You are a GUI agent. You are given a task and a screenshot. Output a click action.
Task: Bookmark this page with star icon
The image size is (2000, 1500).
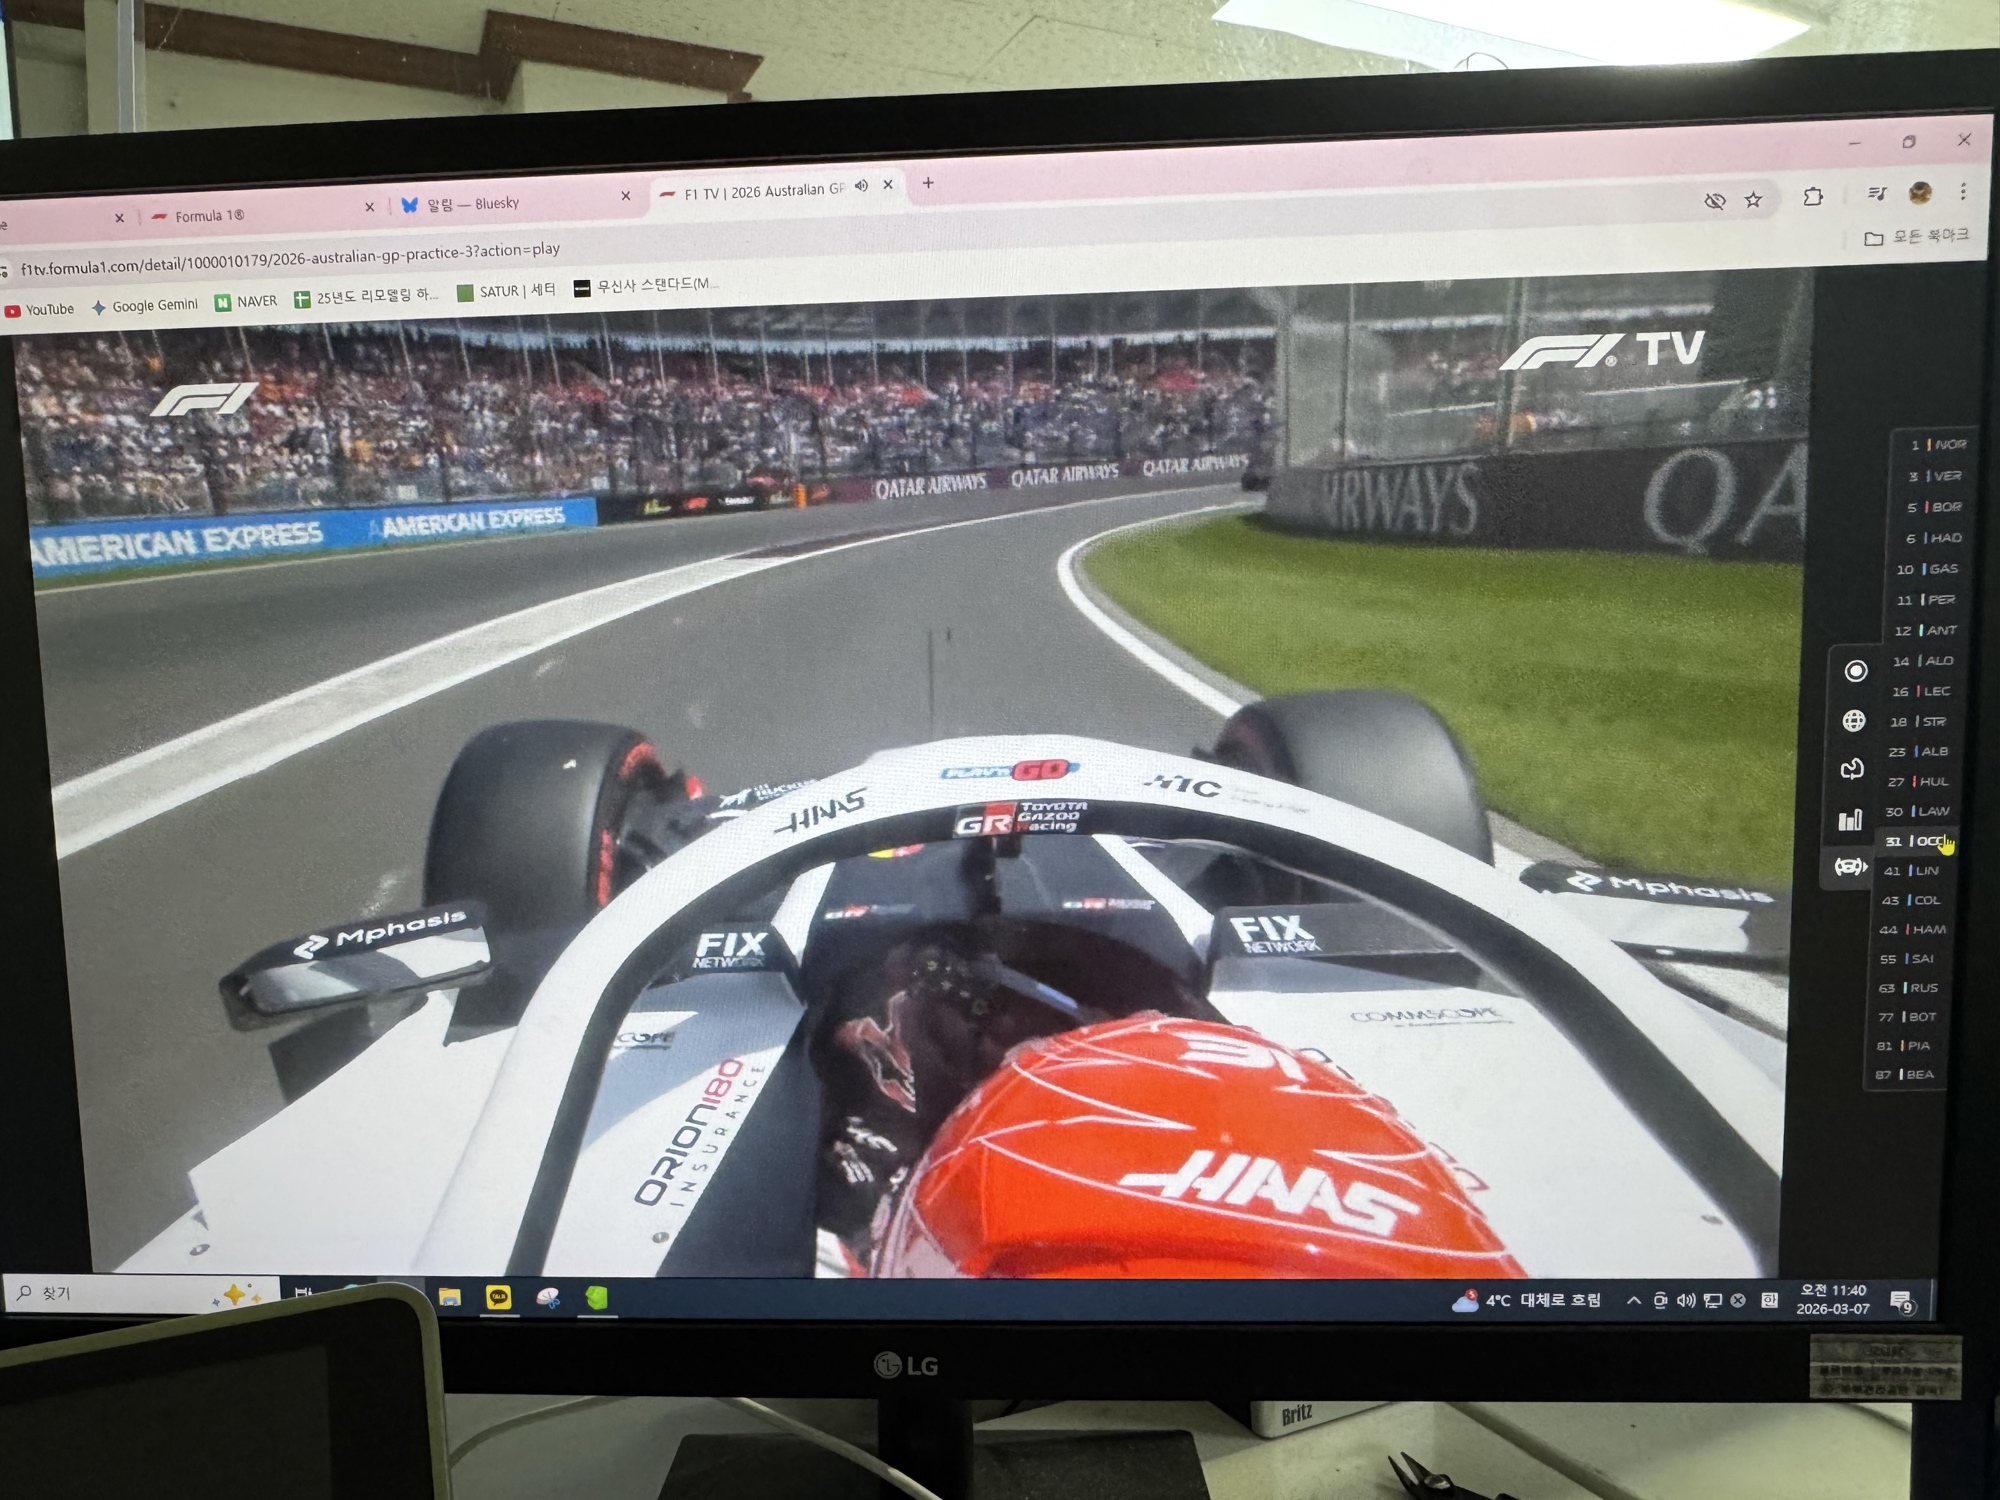point(1753,200)
